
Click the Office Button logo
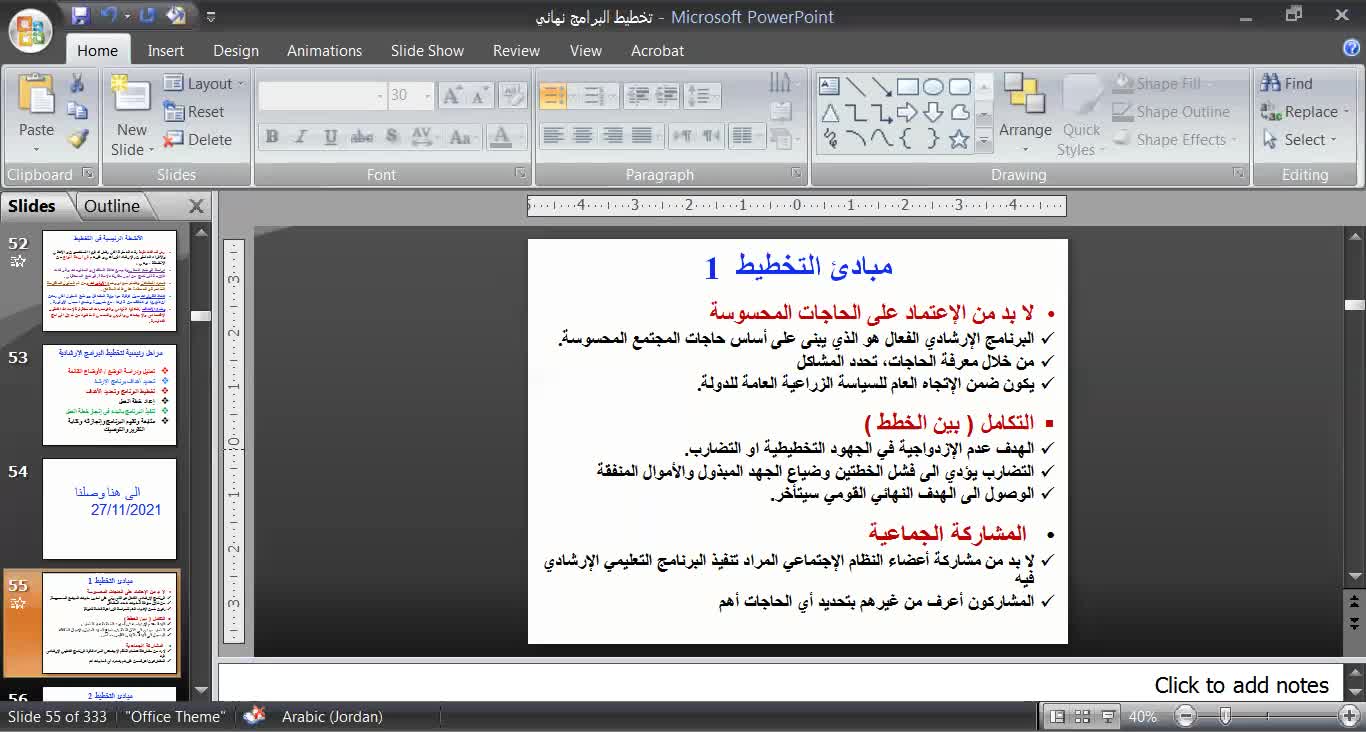click(x=30, y=29)
